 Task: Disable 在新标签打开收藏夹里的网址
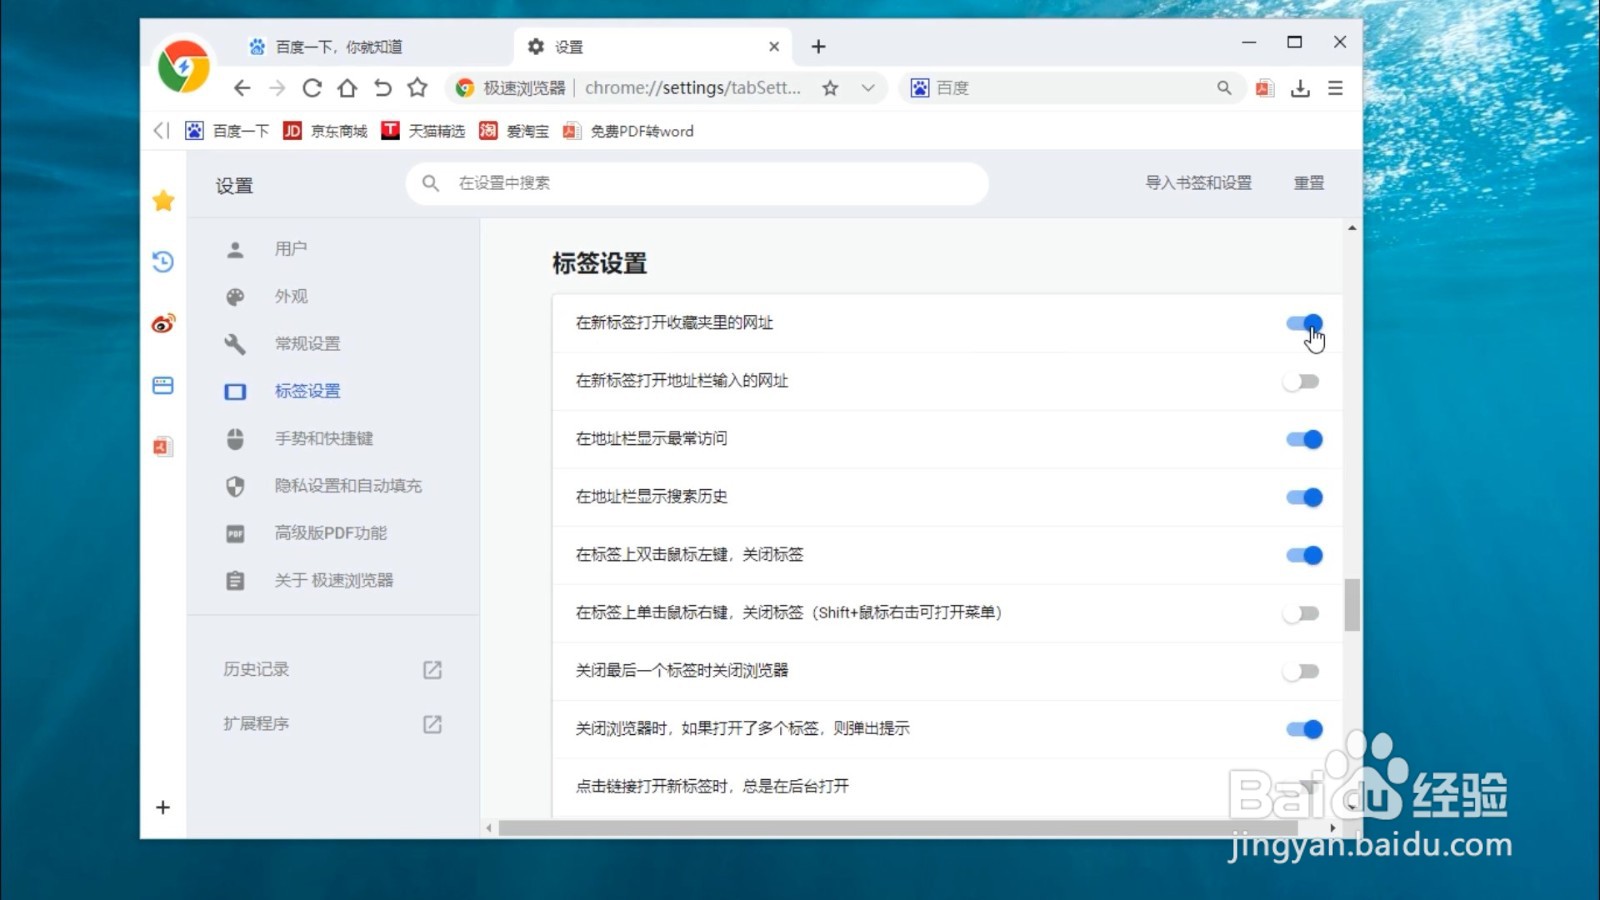coord(1303,323)
